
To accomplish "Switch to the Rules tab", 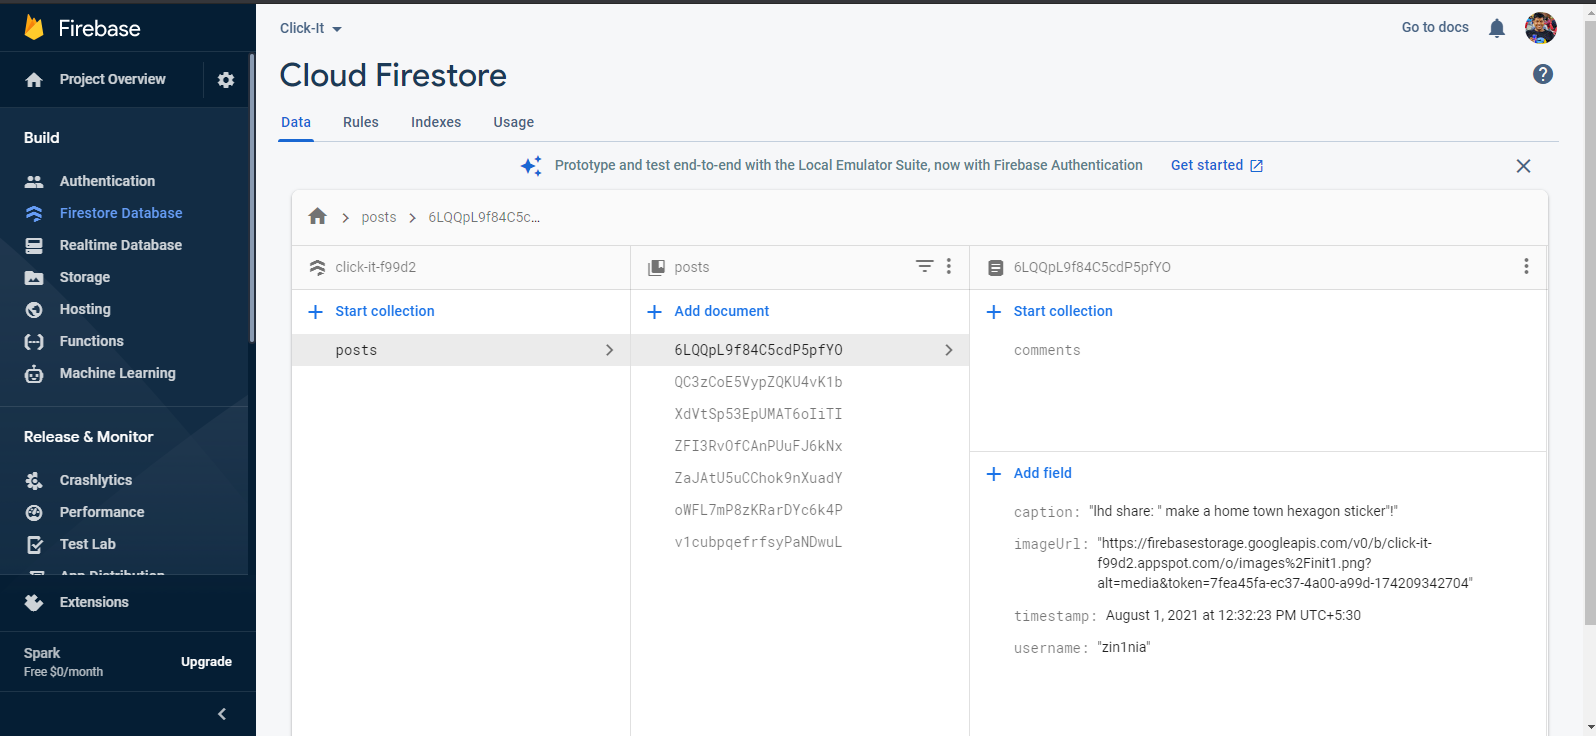I will (x=360, y=122).
